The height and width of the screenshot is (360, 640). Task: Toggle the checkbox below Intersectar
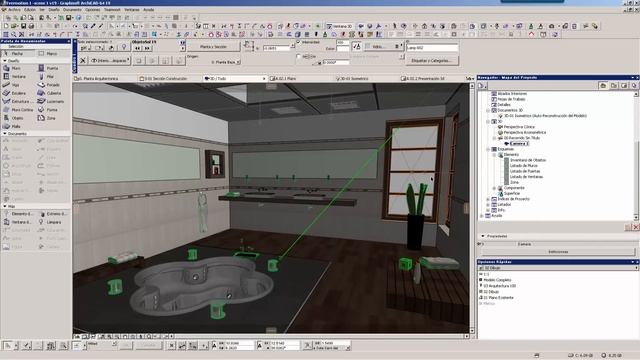click(x=298, y=56)
